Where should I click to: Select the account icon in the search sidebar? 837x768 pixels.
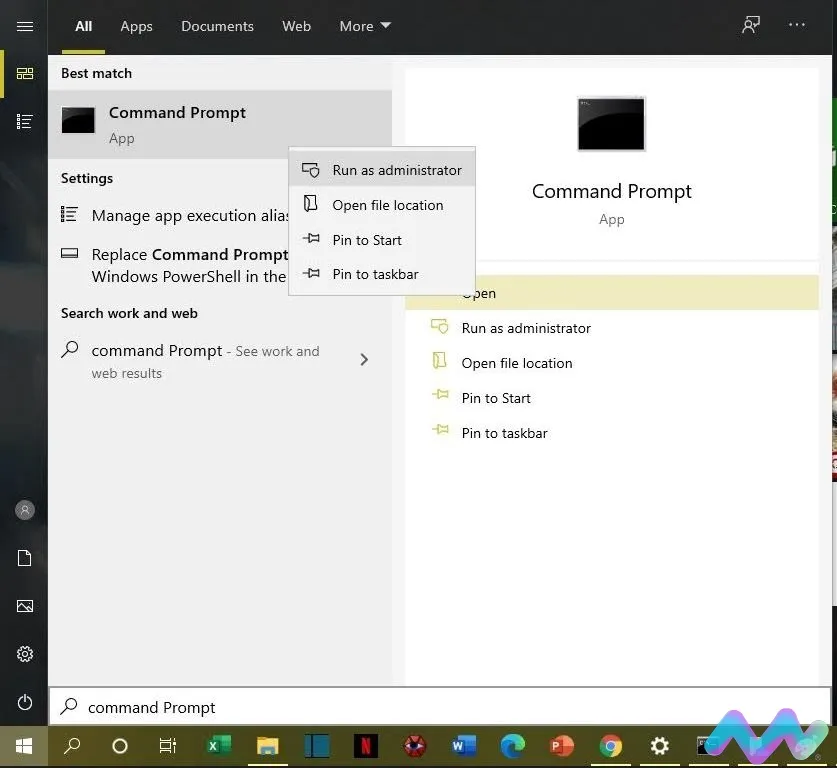(x=24, y=510)
